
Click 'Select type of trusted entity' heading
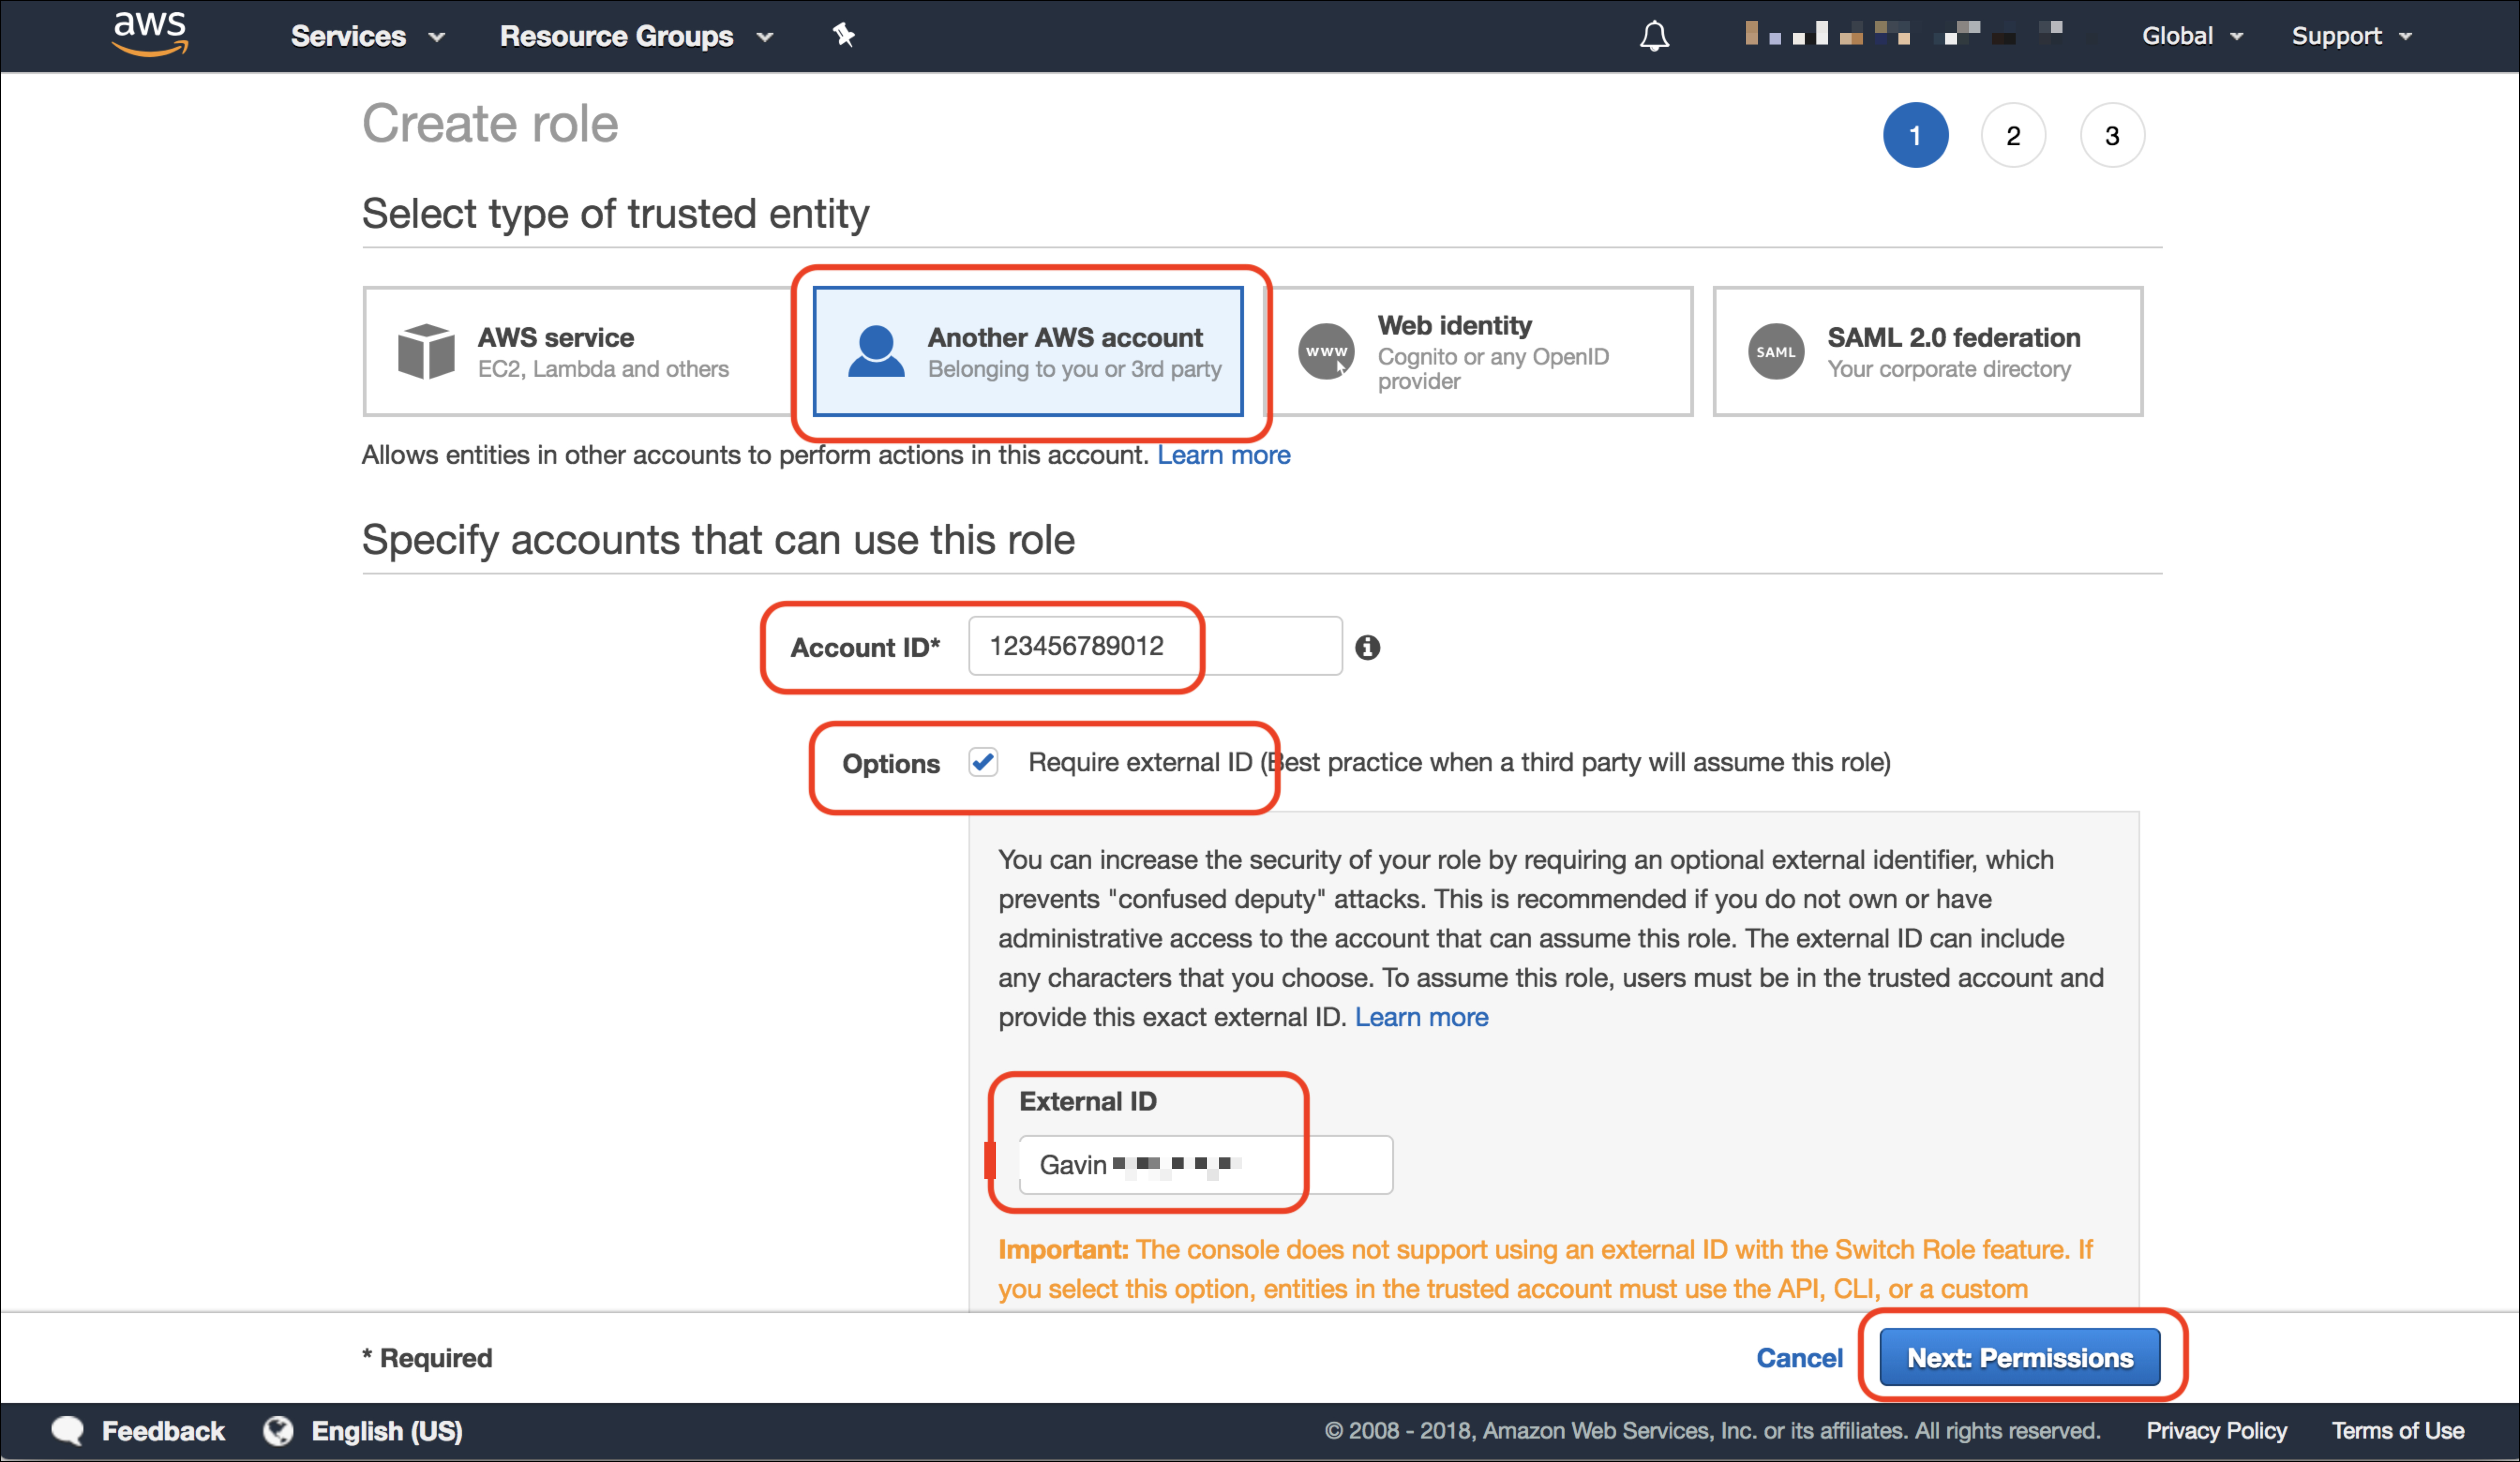click(615, 214)
